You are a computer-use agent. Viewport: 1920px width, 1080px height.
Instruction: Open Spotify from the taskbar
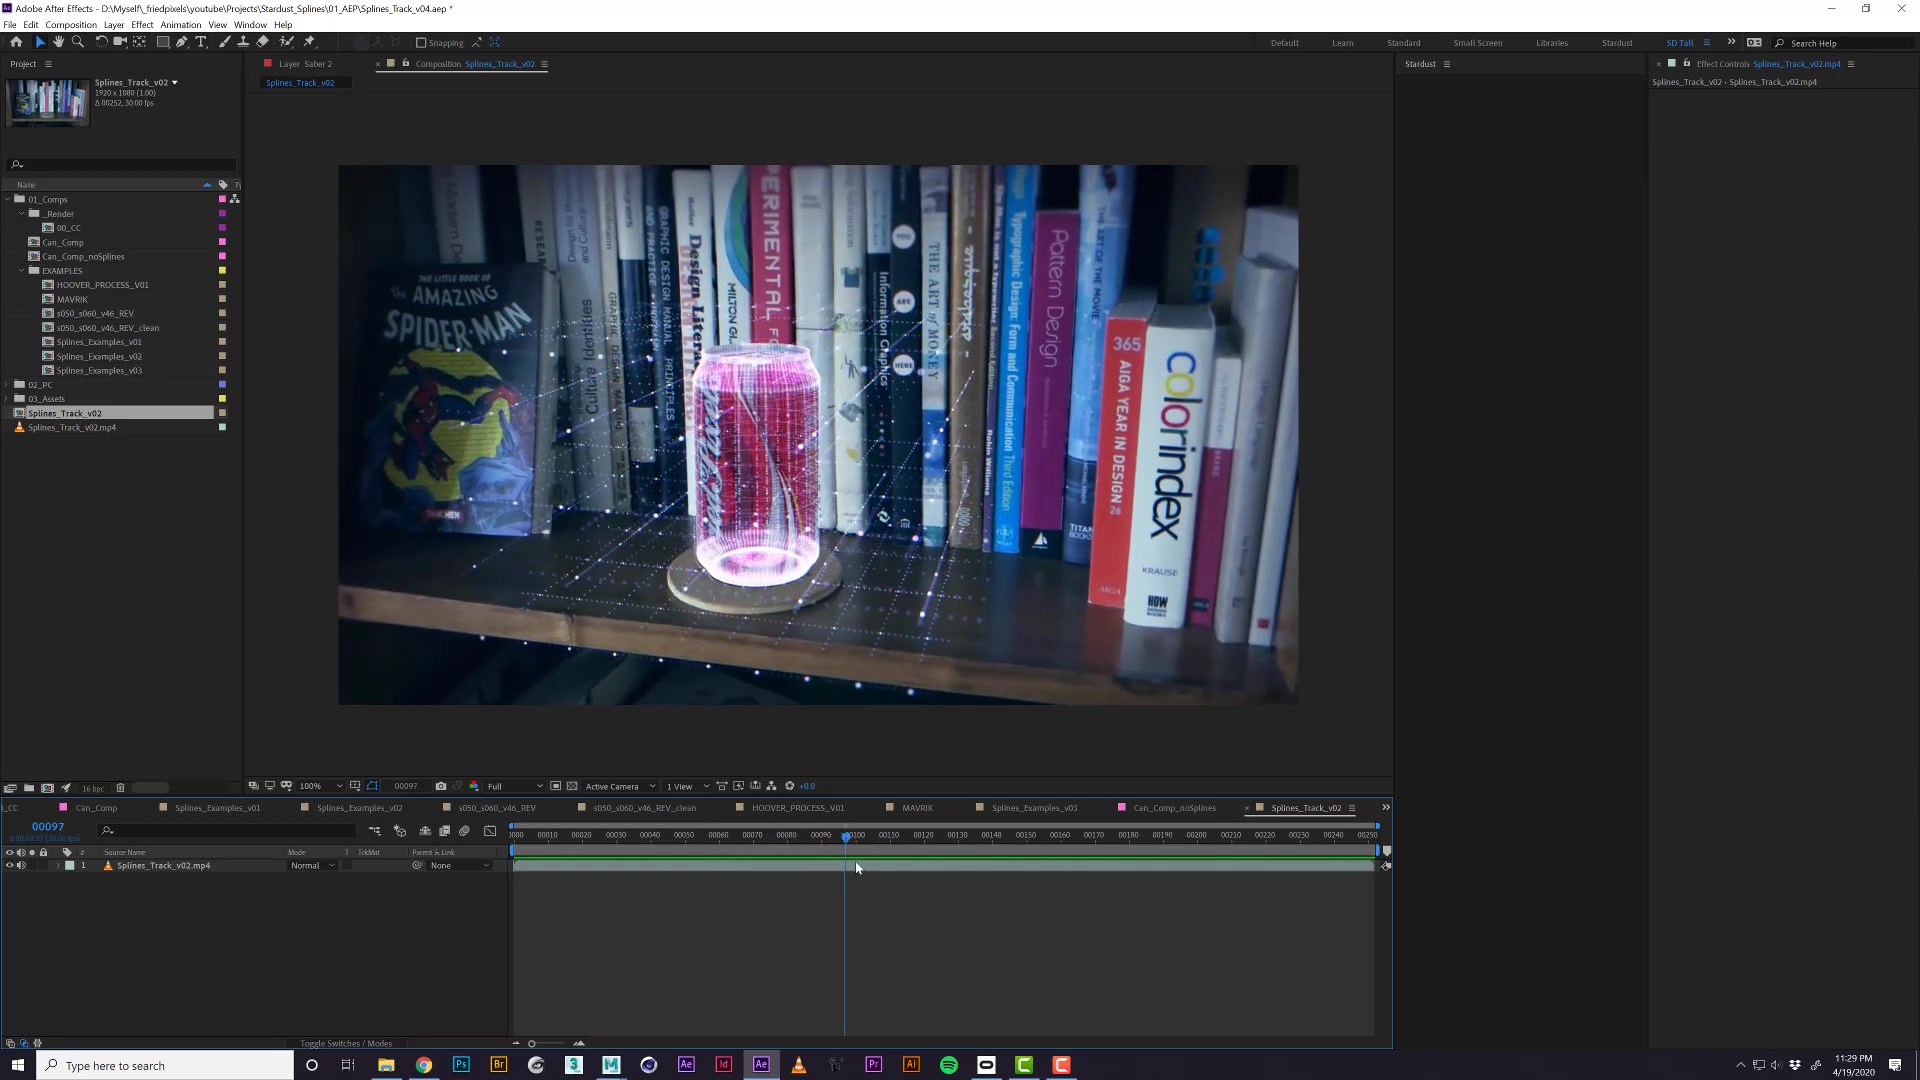949,1065
